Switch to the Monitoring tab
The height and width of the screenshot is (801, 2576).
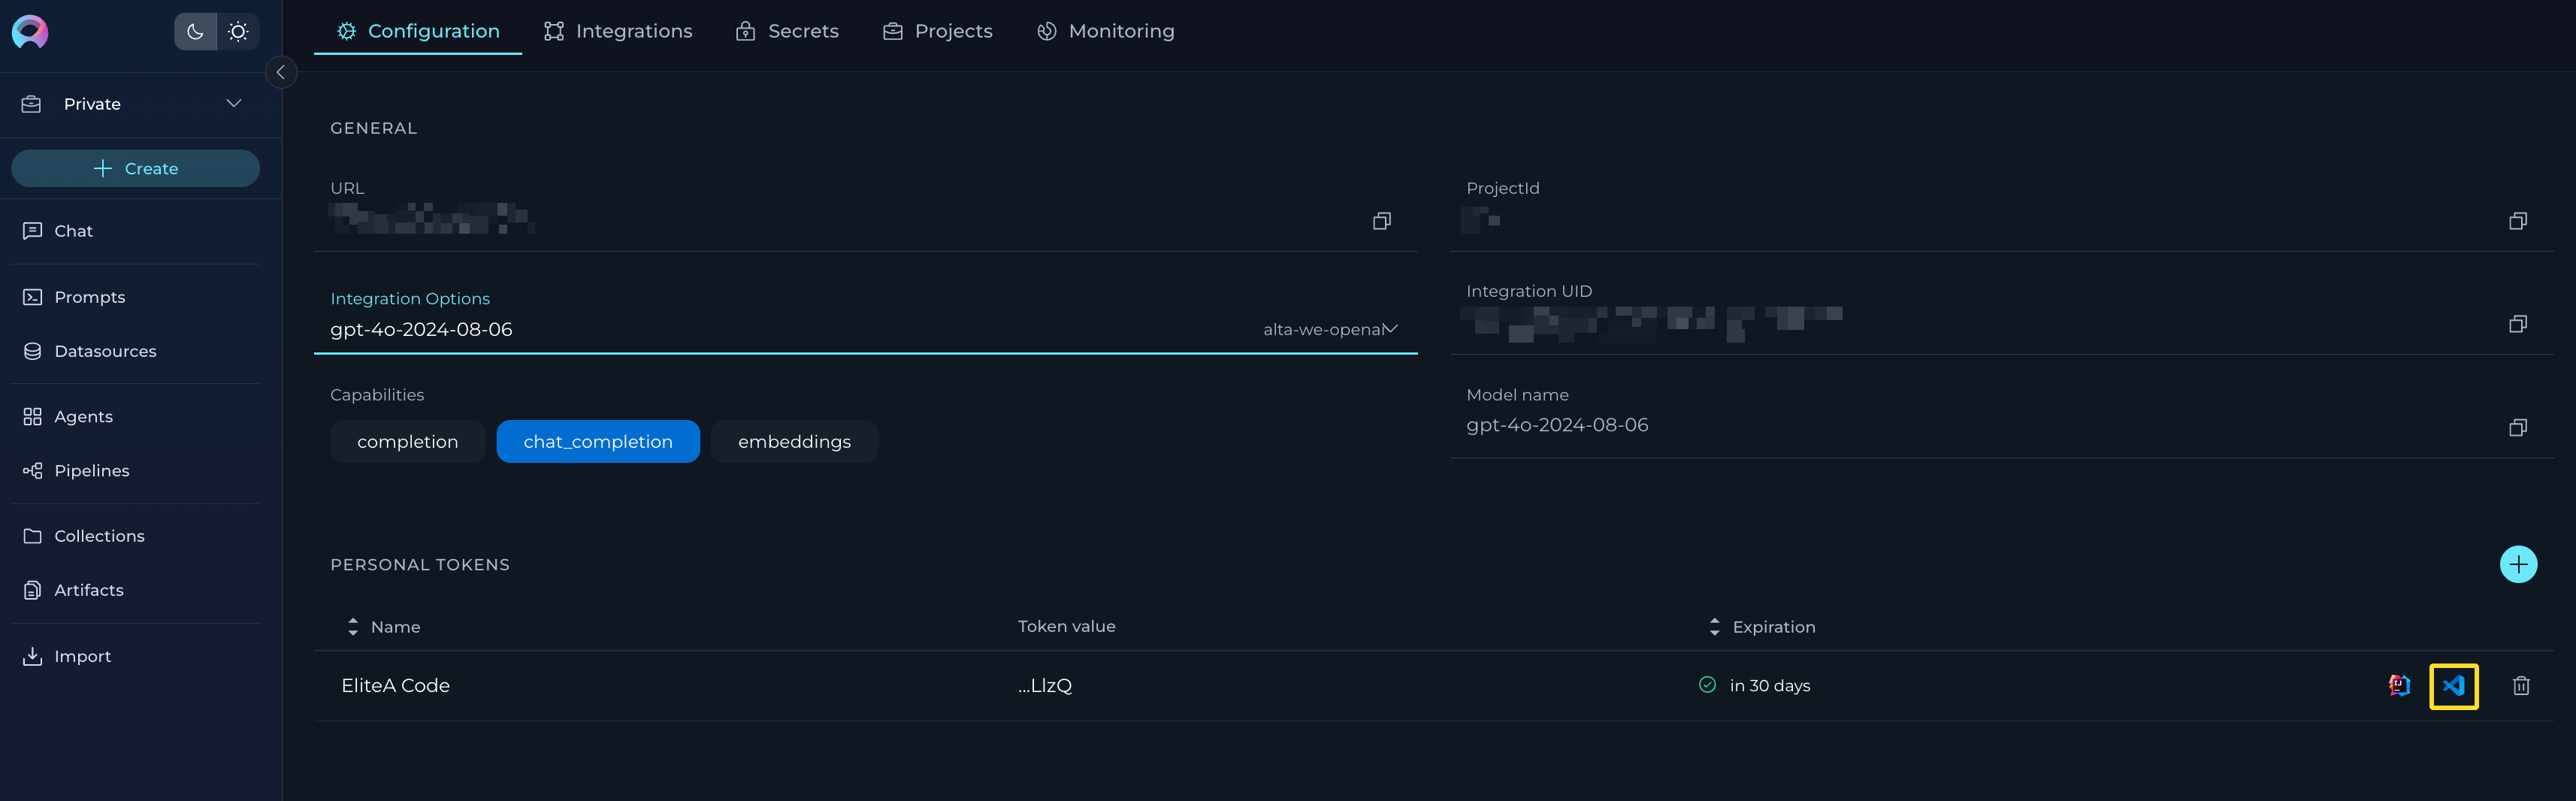(x=1106, y=31)
